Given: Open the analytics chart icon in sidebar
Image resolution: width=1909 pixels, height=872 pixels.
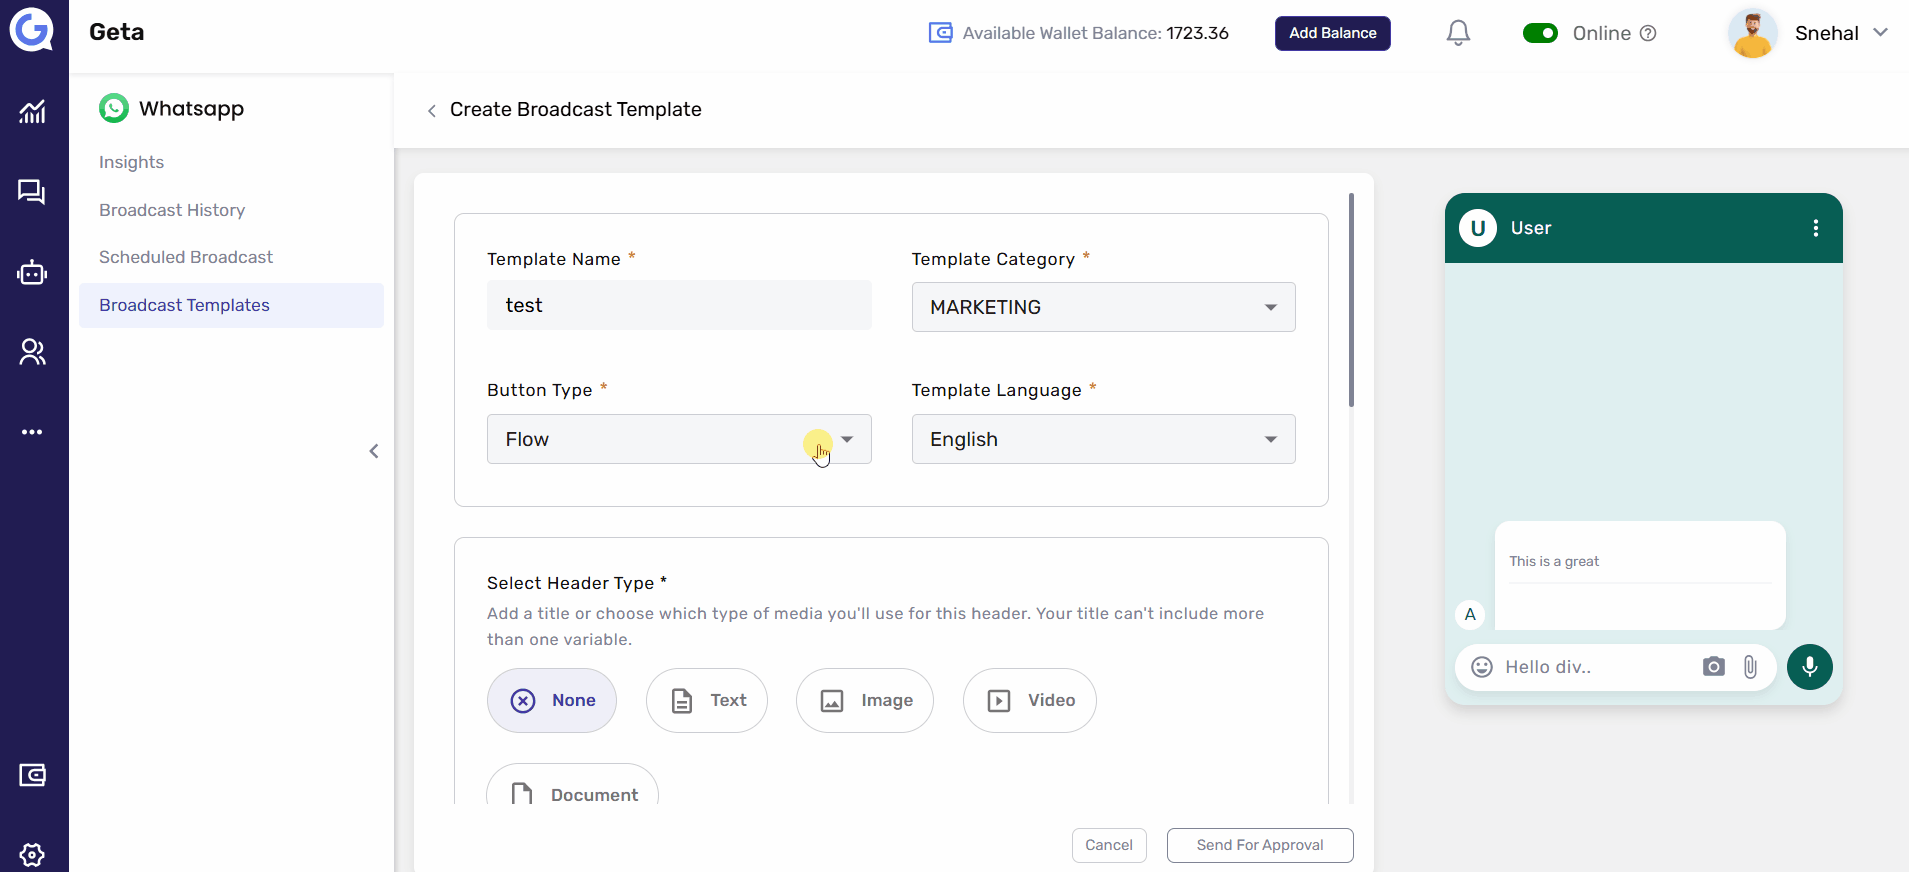Looking at the screenshot, I should [32, 112].
